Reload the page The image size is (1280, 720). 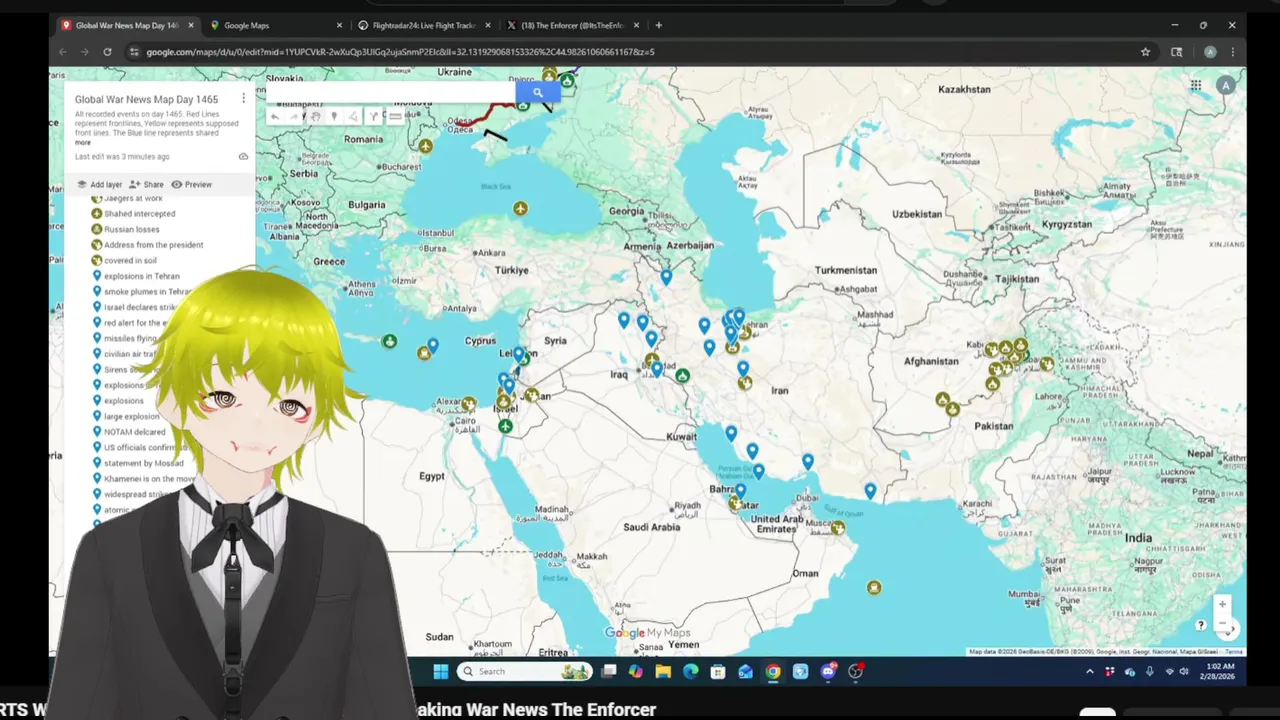pos(107,52)
